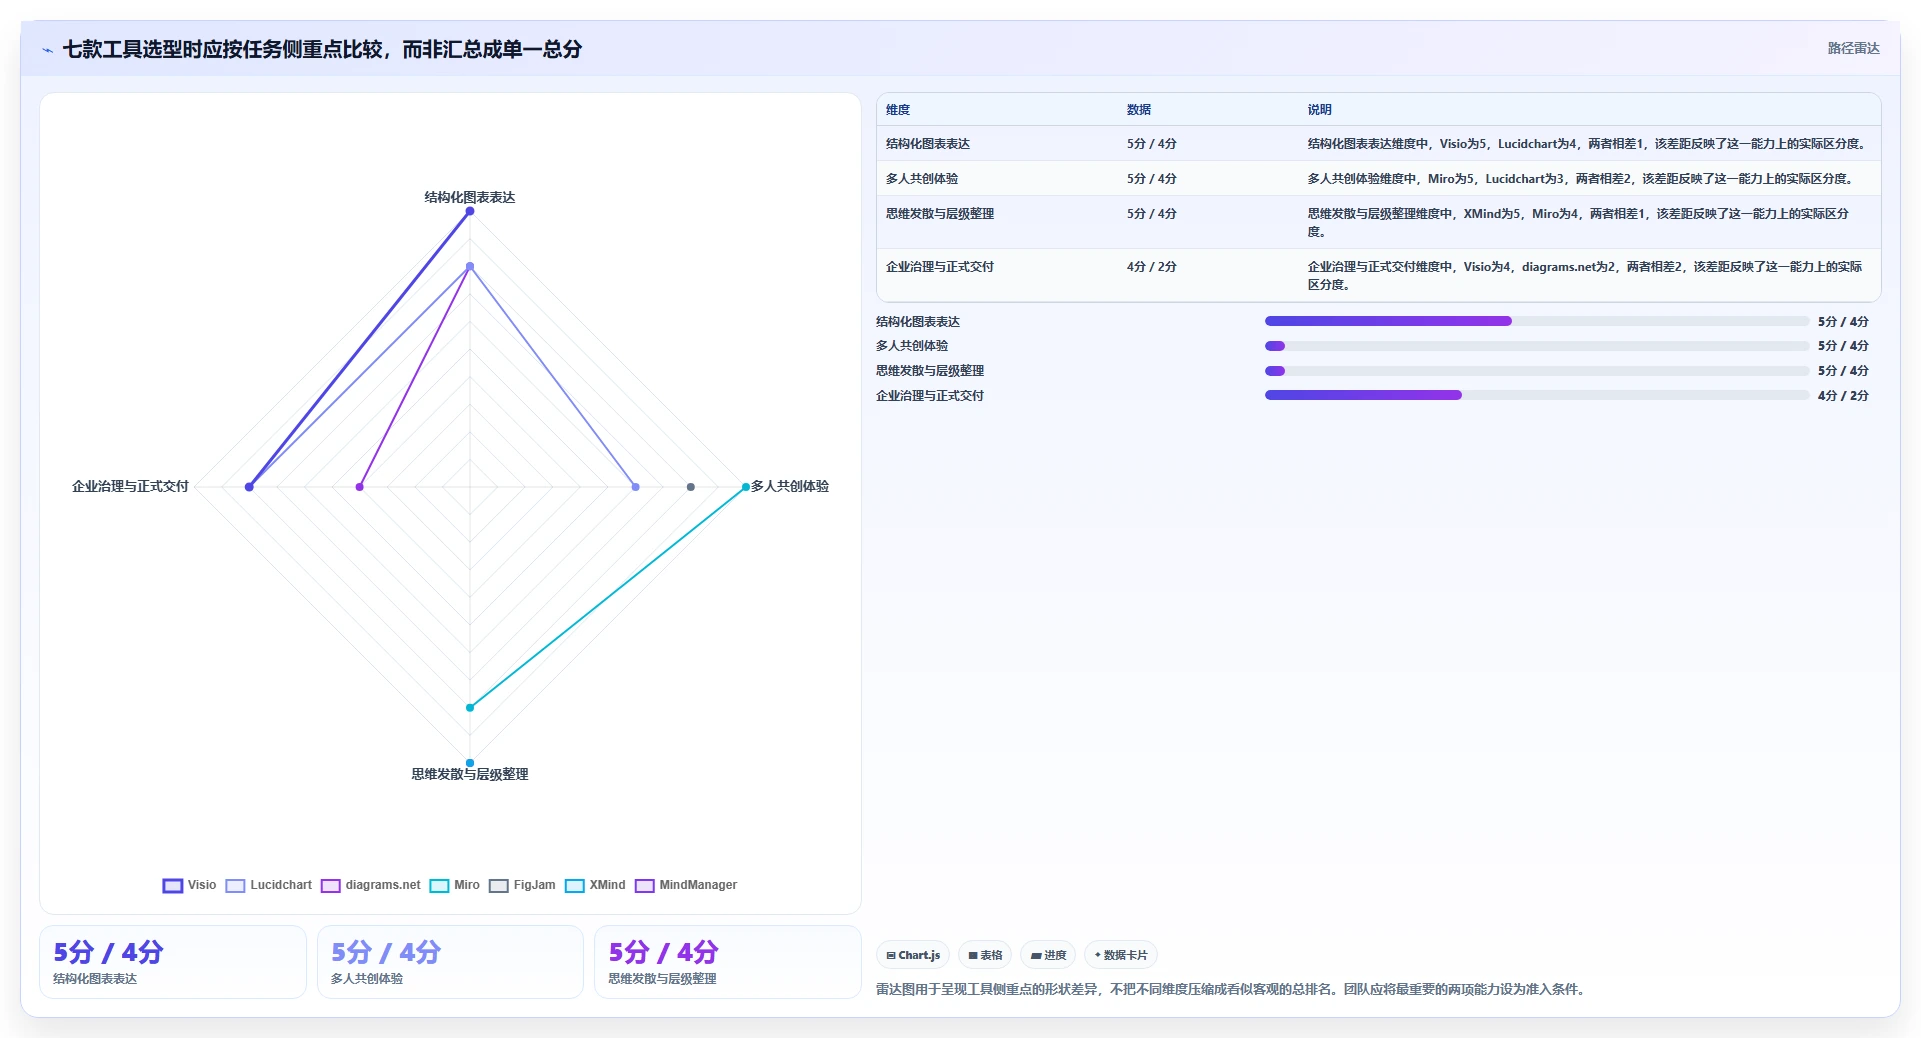Click the small icon before the page title
The image size is (1921, 1038).
[x=47, y=50]
